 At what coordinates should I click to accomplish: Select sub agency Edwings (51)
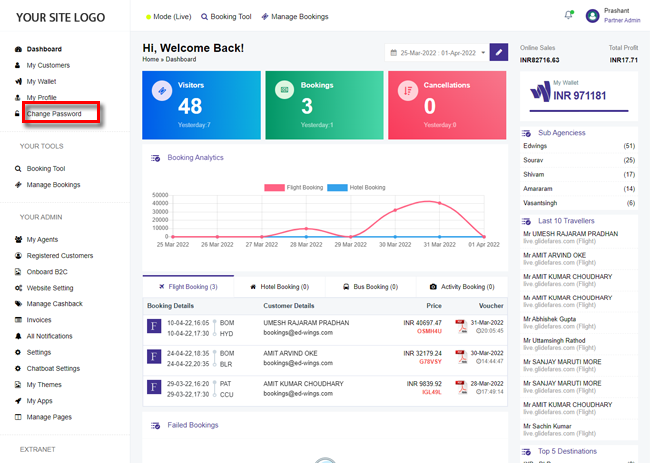pyautogui.click(x=579, y=146)
